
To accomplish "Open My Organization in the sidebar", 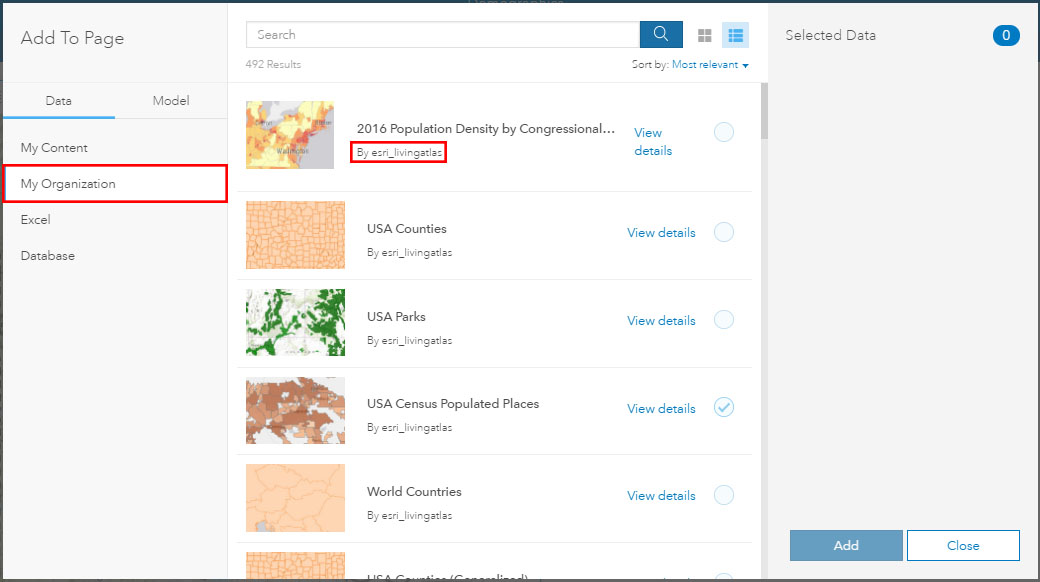I will coord(68,184).
